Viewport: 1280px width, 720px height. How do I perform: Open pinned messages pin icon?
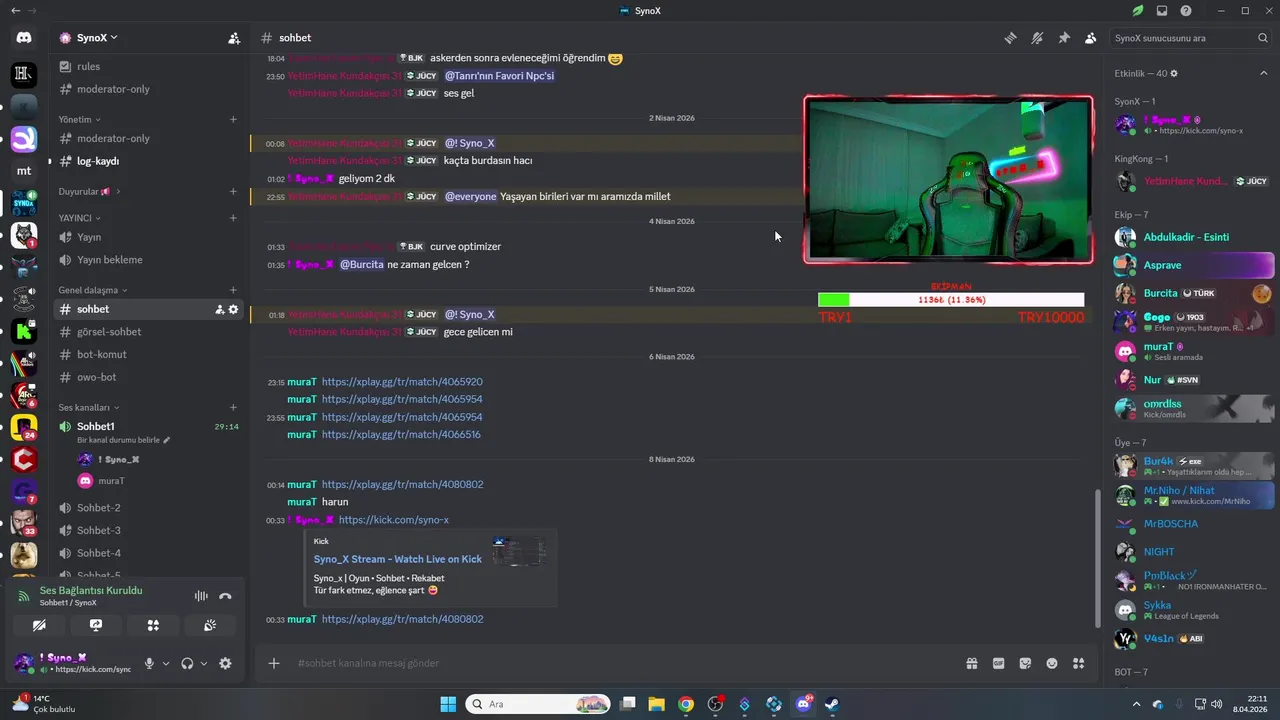click(1064, 38)
